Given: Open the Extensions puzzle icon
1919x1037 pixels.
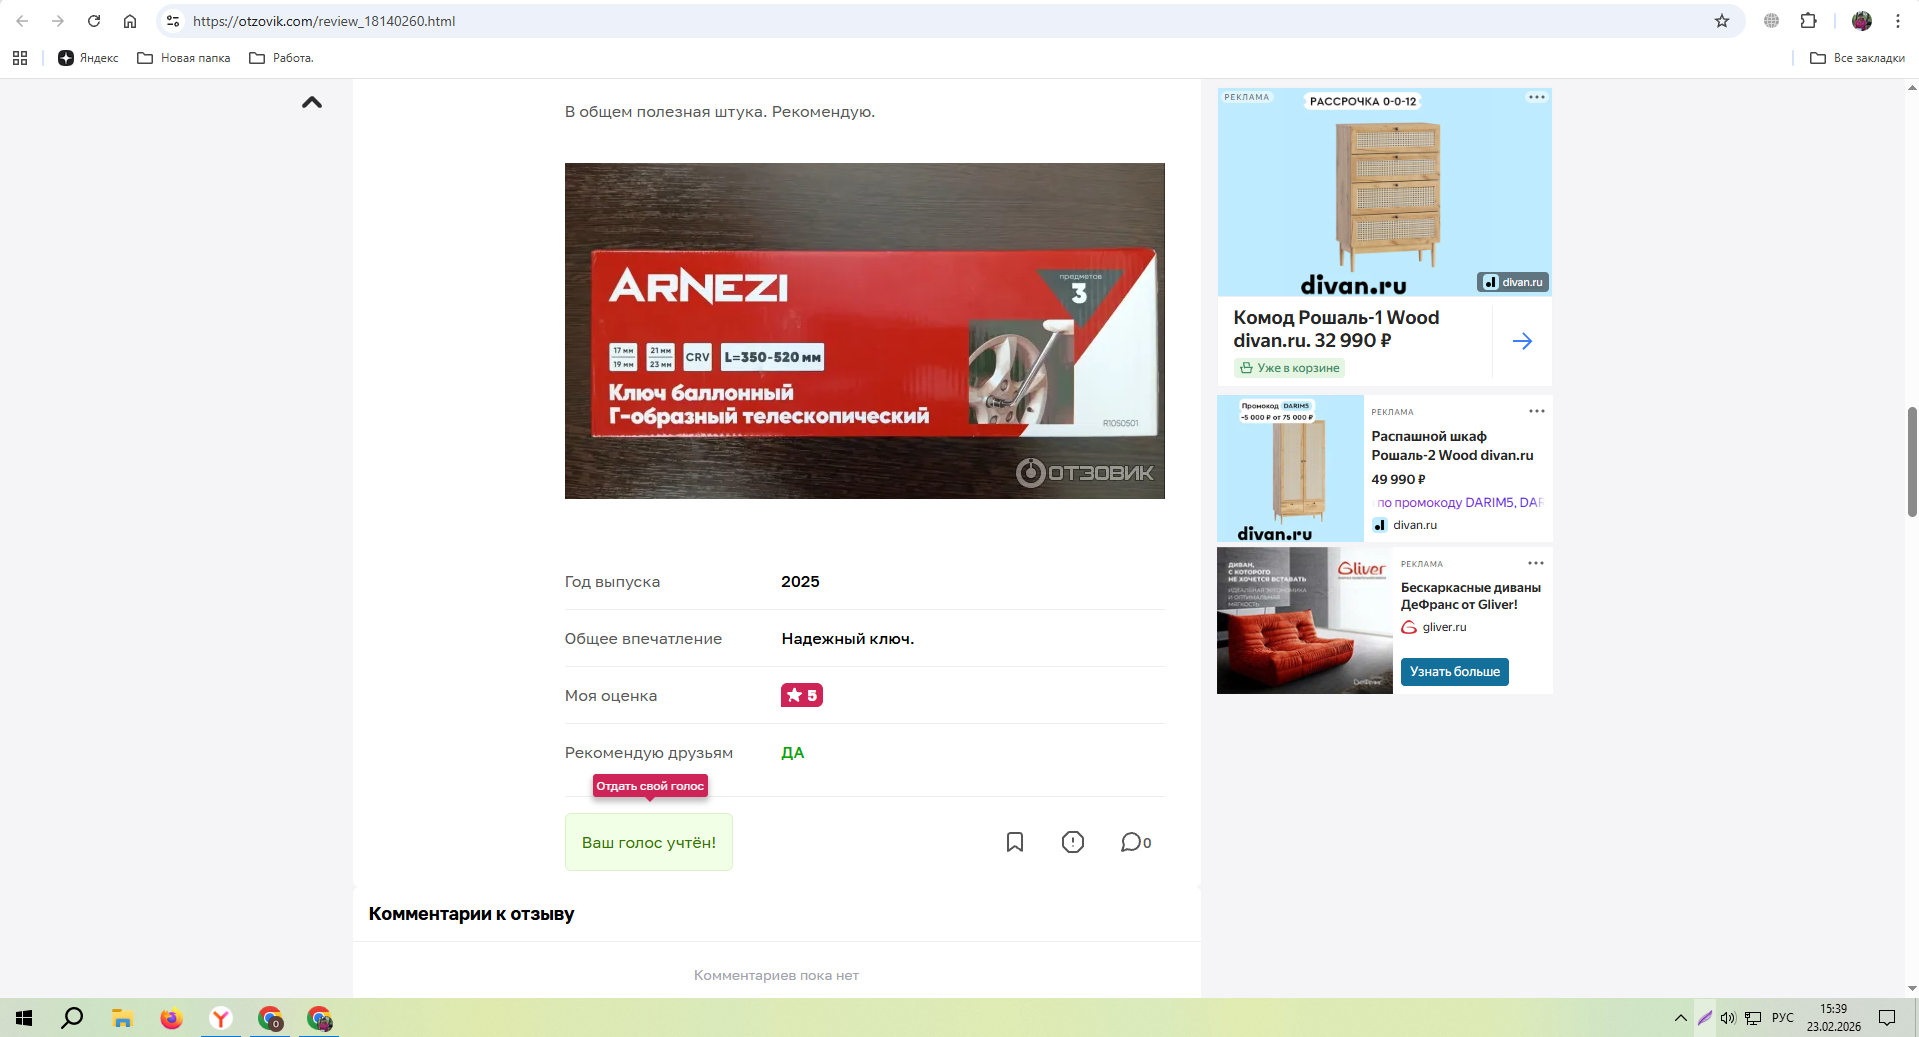Looking at the screenshot, I should [x=1809, y=21].
